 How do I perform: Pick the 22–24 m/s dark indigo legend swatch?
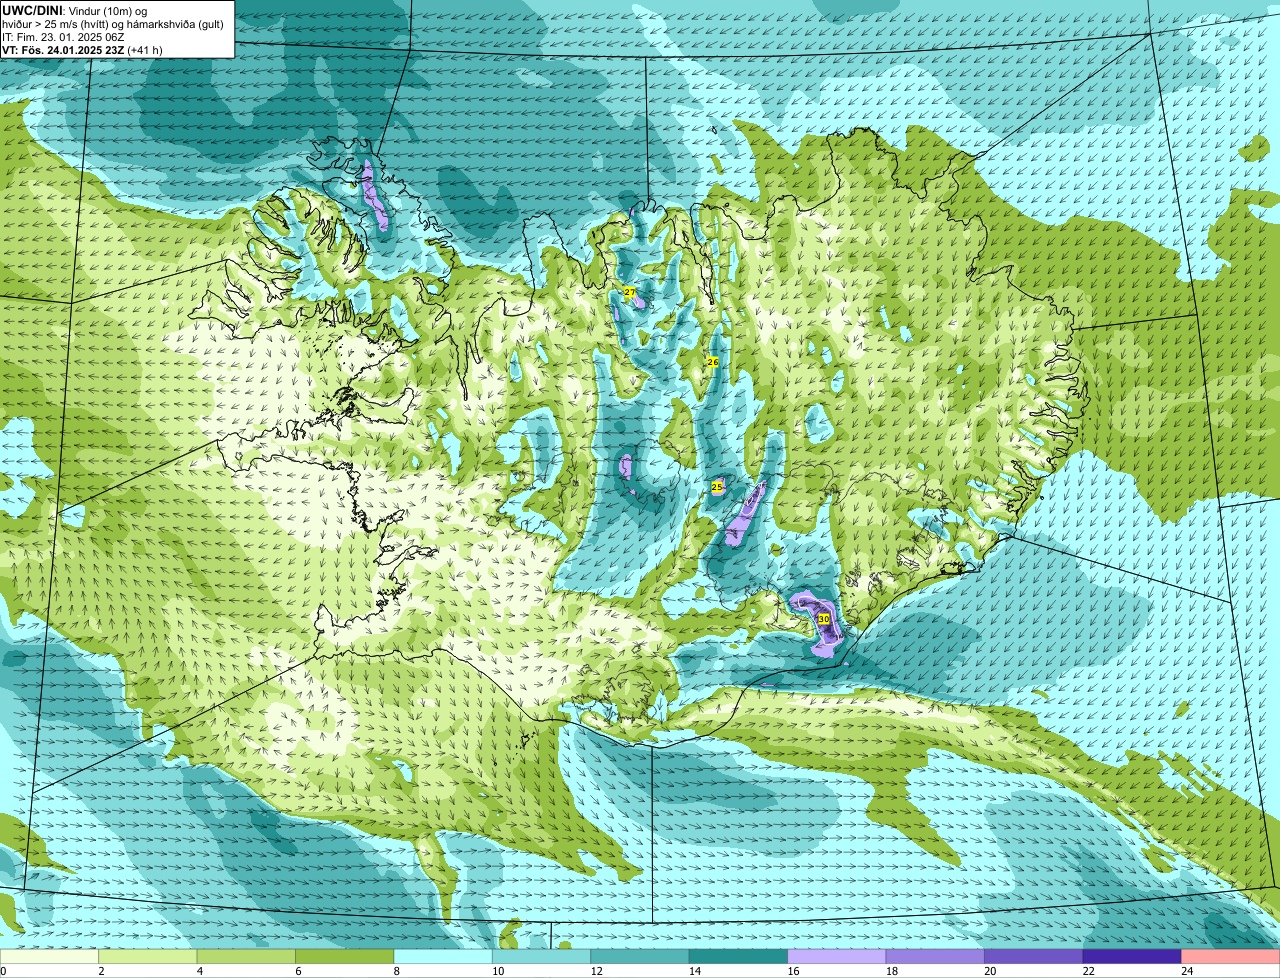[1132, 956]
